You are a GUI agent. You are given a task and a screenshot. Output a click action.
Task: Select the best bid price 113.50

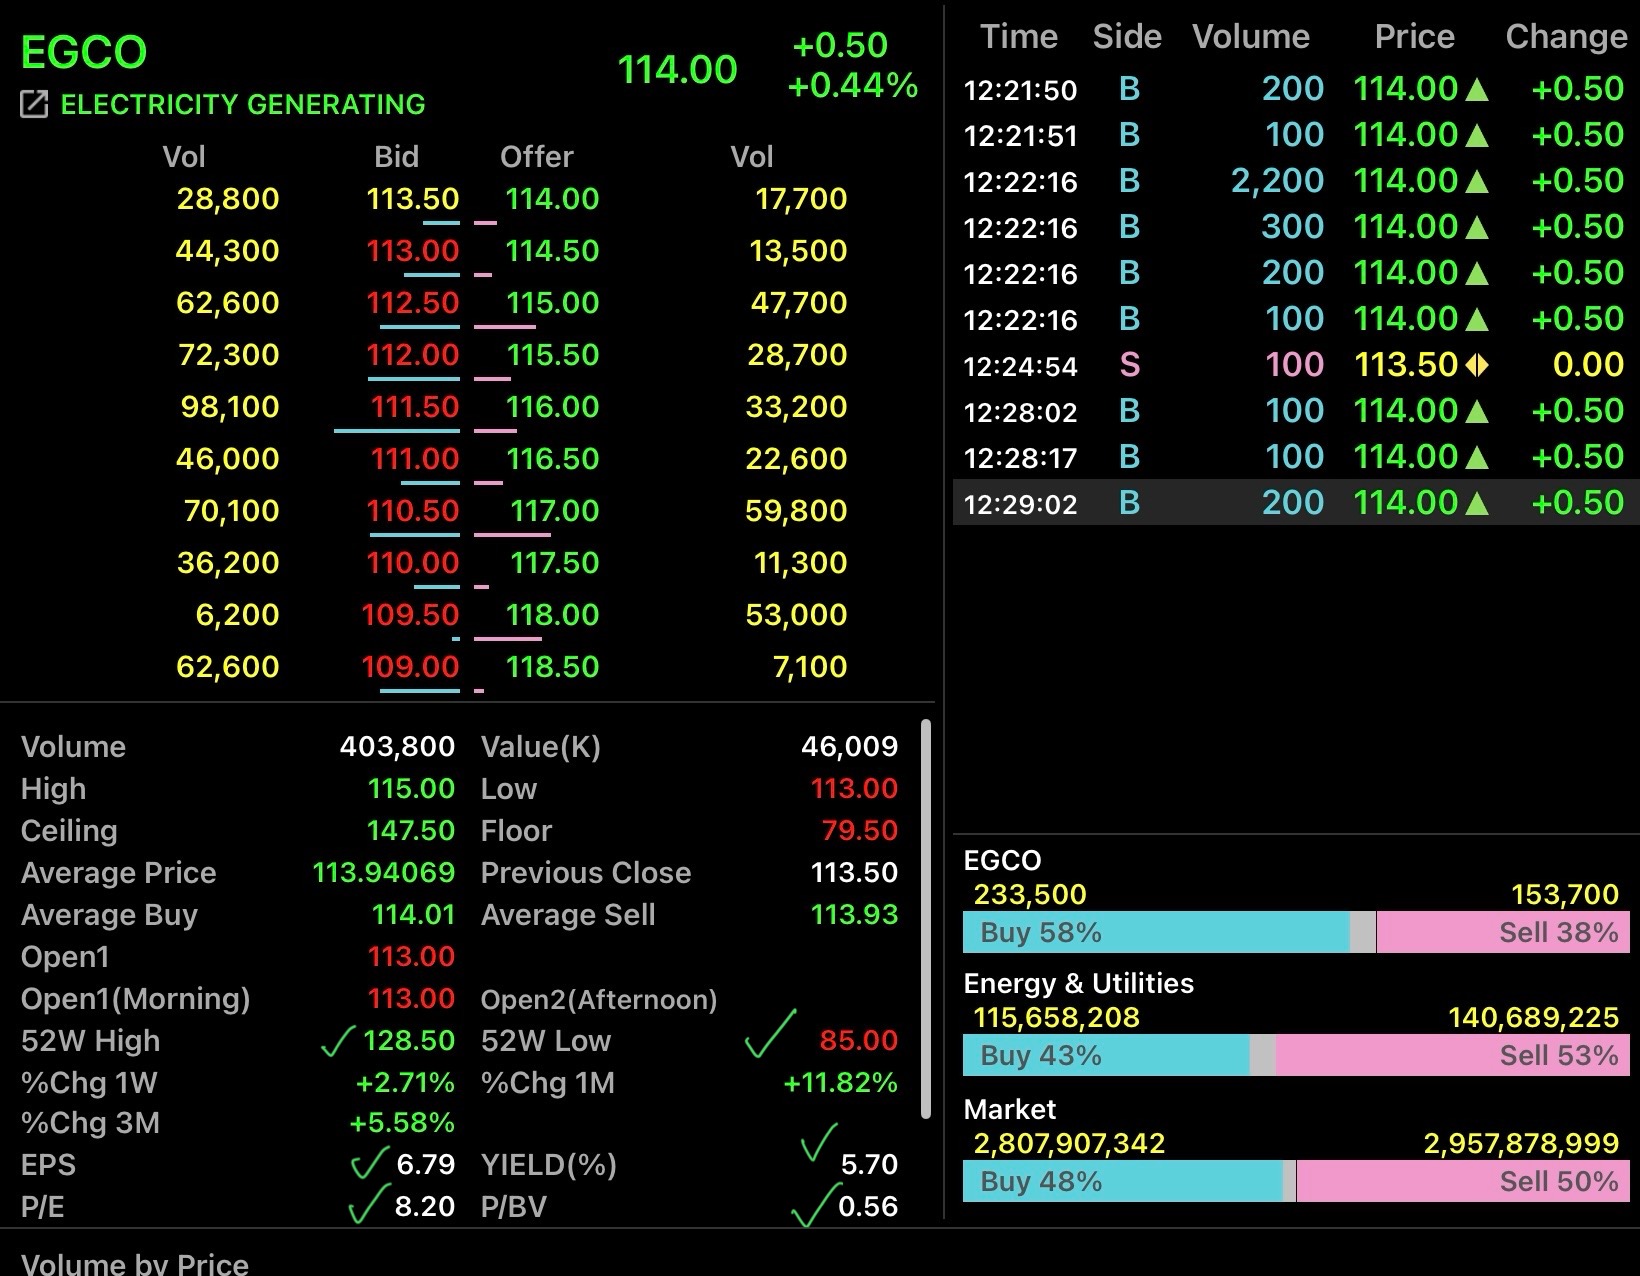coord(413,199)
